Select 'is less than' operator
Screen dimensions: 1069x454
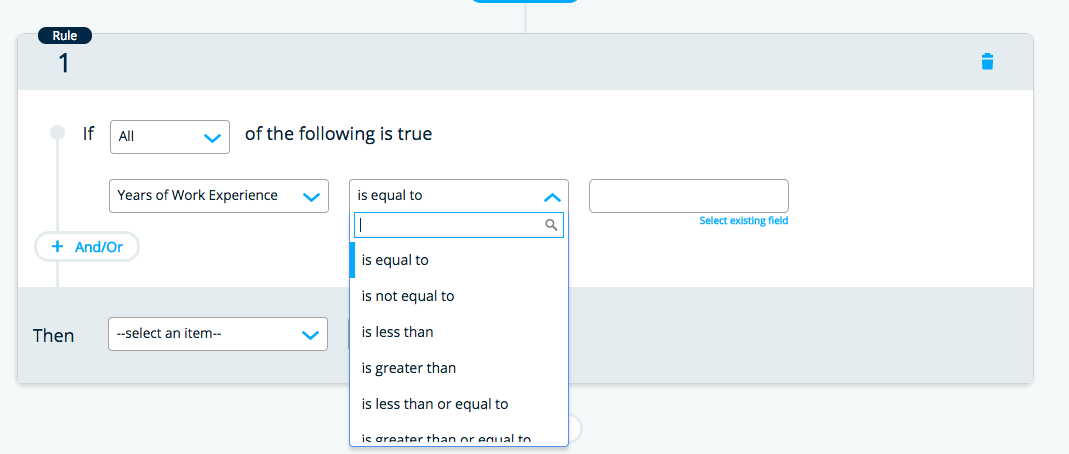point(397,332)
